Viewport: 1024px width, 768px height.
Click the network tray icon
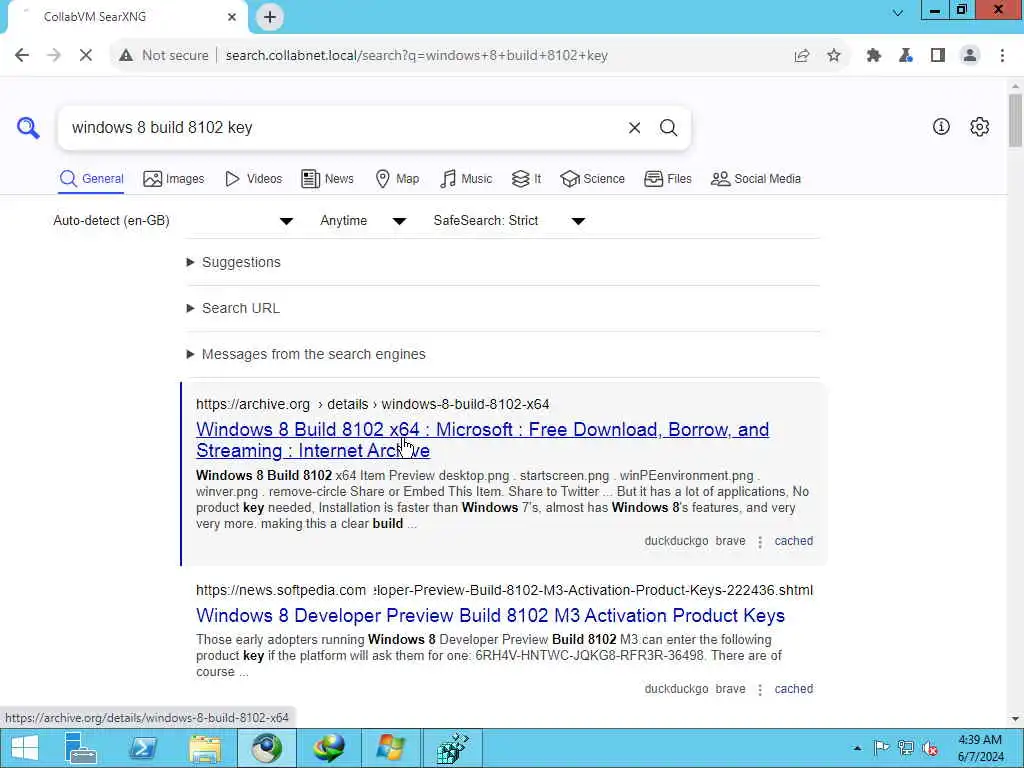pos(905,748)
